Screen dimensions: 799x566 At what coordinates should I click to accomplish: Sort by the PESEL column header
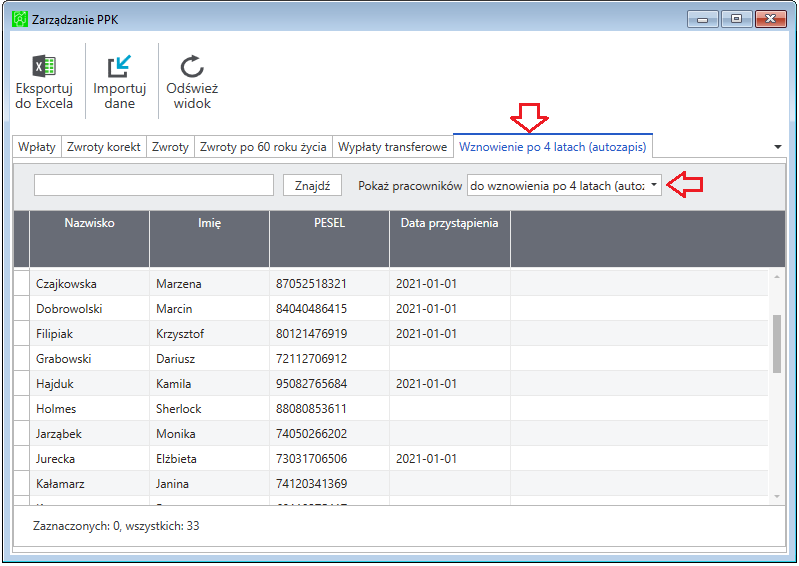click(x=329, y=238)
